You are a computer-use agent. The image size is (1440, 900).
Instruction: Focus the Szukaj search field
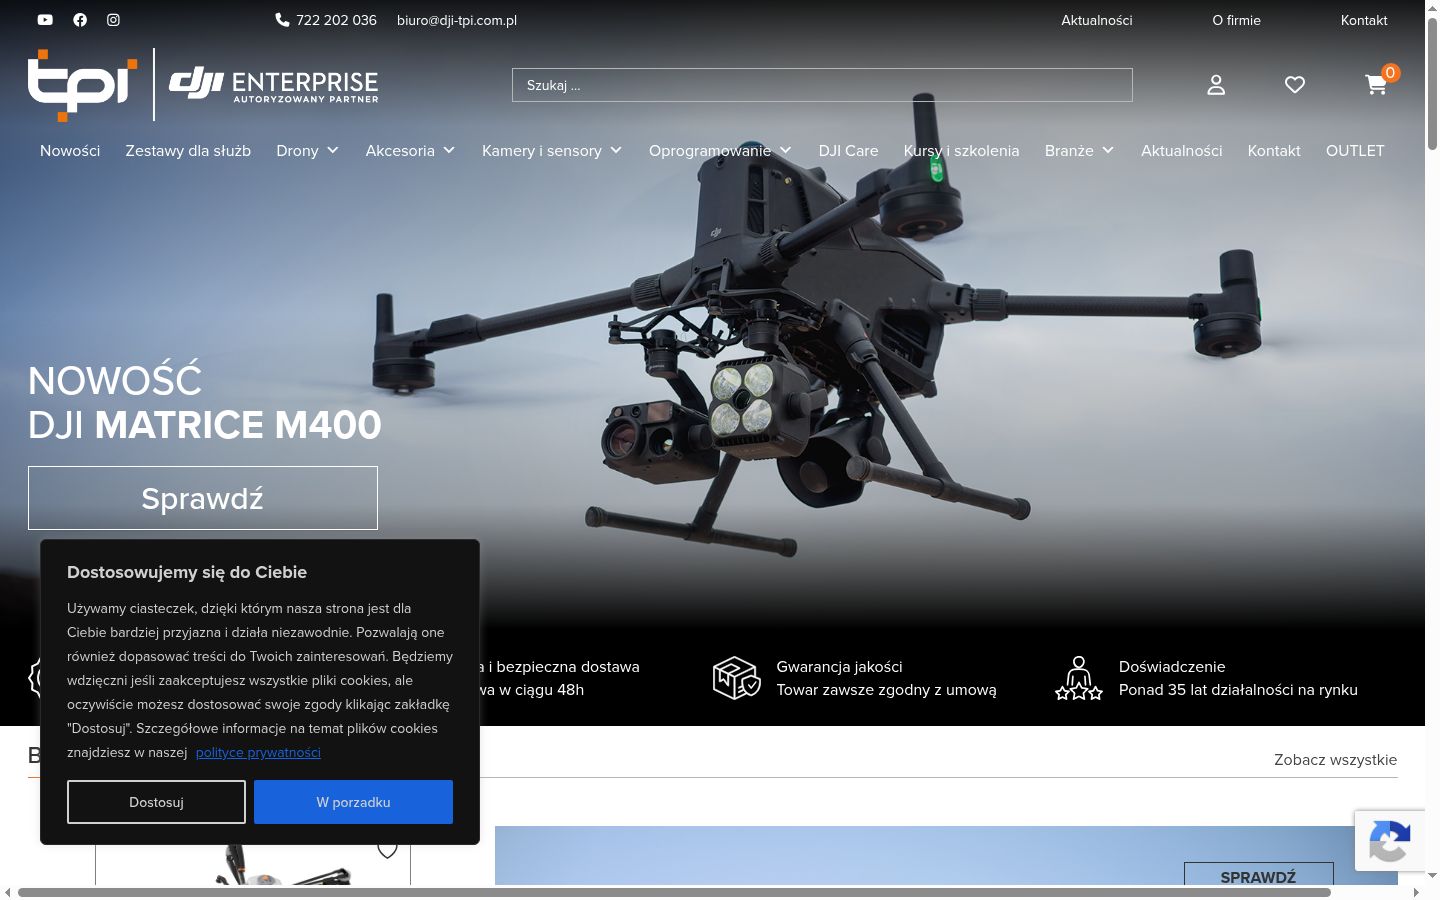pyautogui.click(x=822, y=85)
